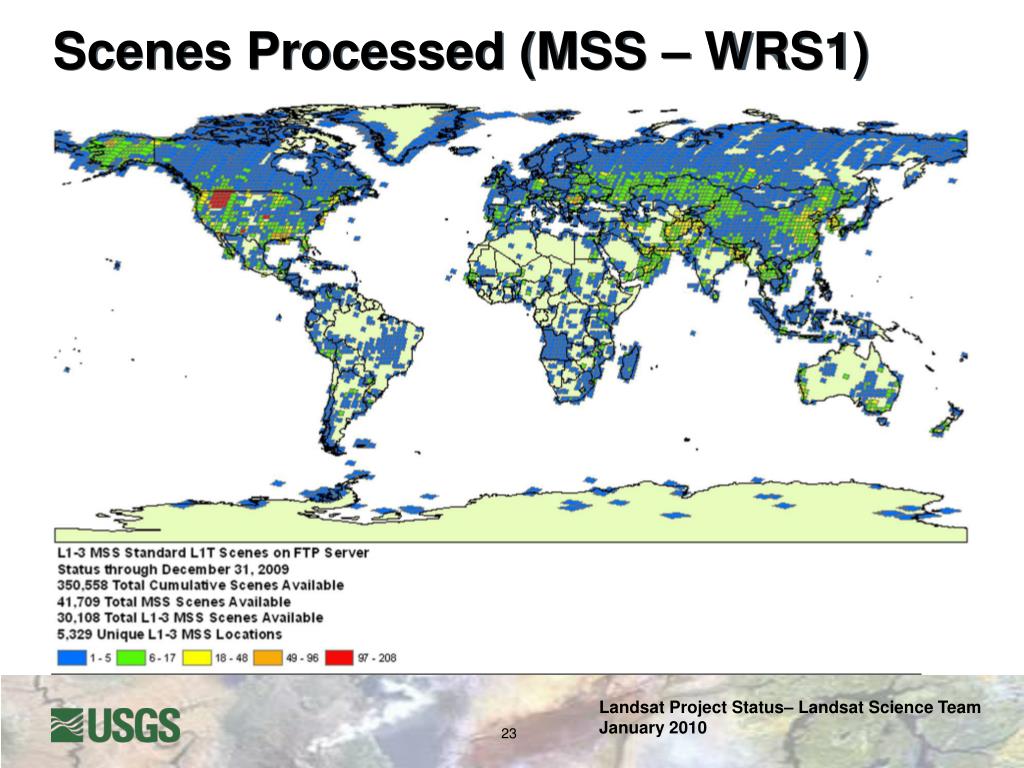The width and height of the screenshot is (1024, 768).
Task: Select the red 97-208 legend swatch
Action: (339, 658)
